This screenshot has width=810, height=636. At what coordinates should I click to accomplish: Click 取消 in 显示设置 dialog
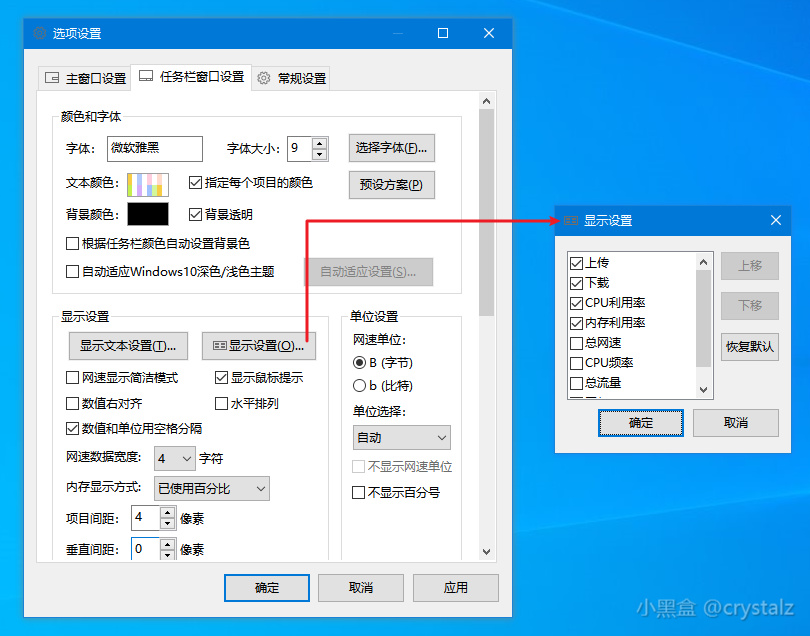pos(736,423)
